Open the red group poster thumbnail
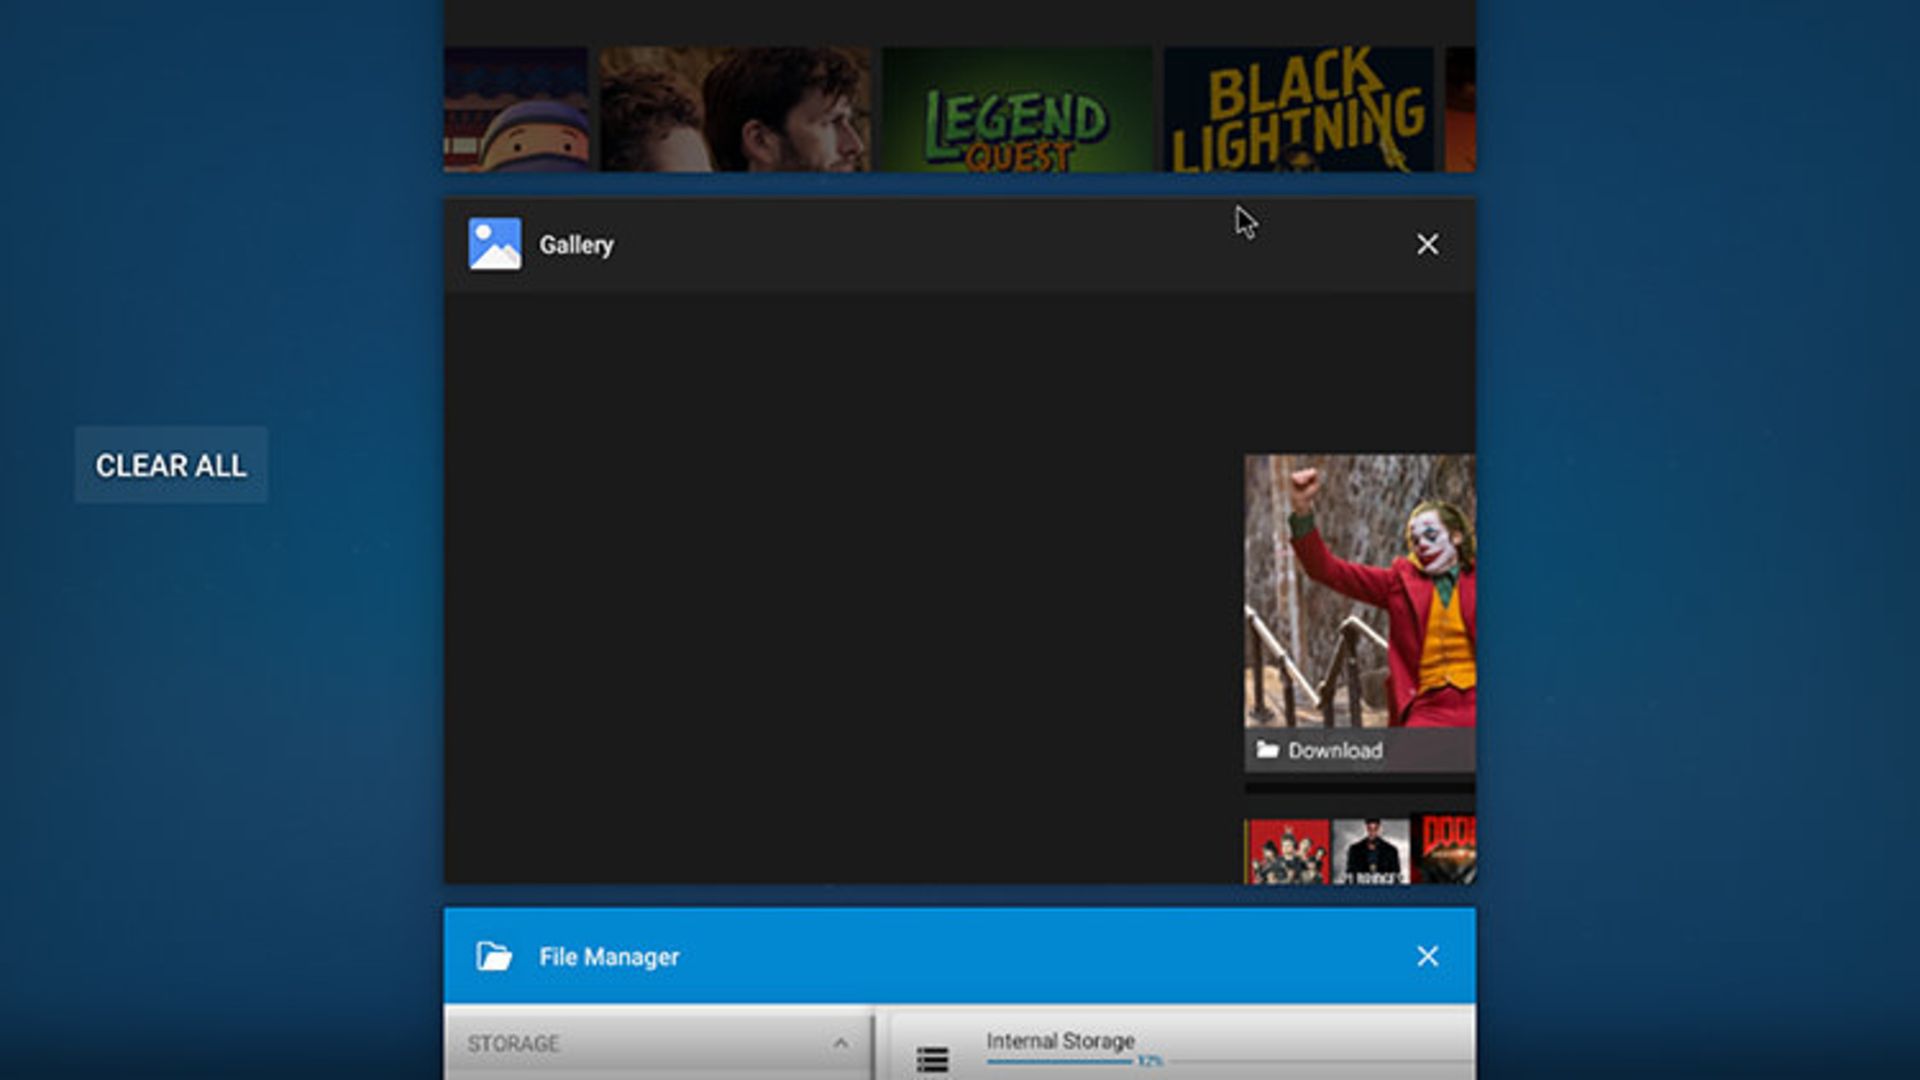 (1288, 852)
